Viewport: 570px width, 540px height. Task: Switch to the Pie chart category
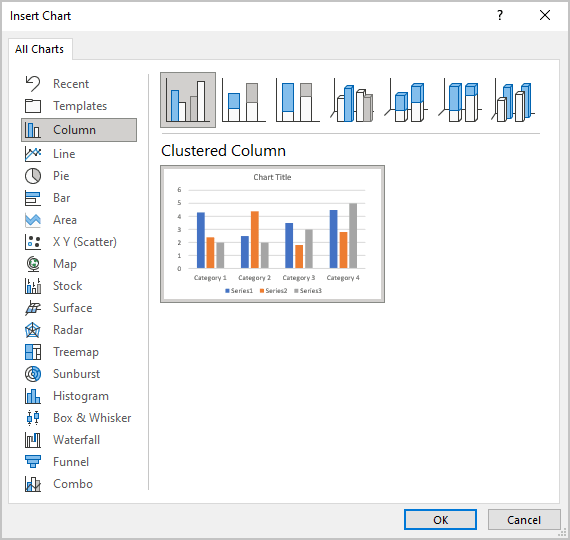tap(79, 176)
